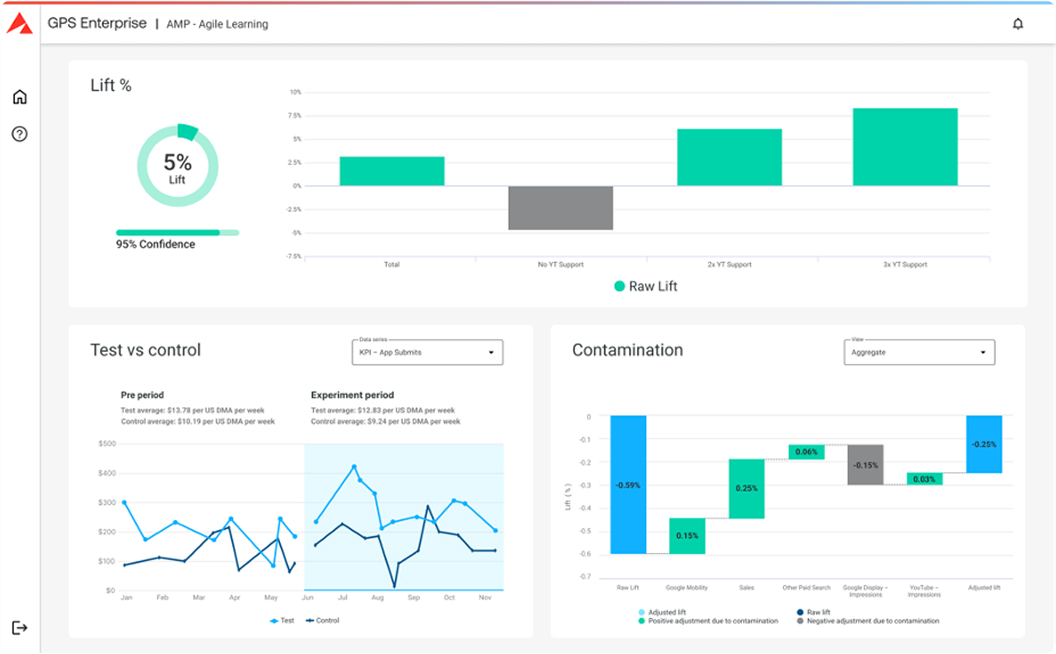1056x654 pixels.
Task: Click the Sales 0.25% waterfall bar
Action: [x=746, y=488]
